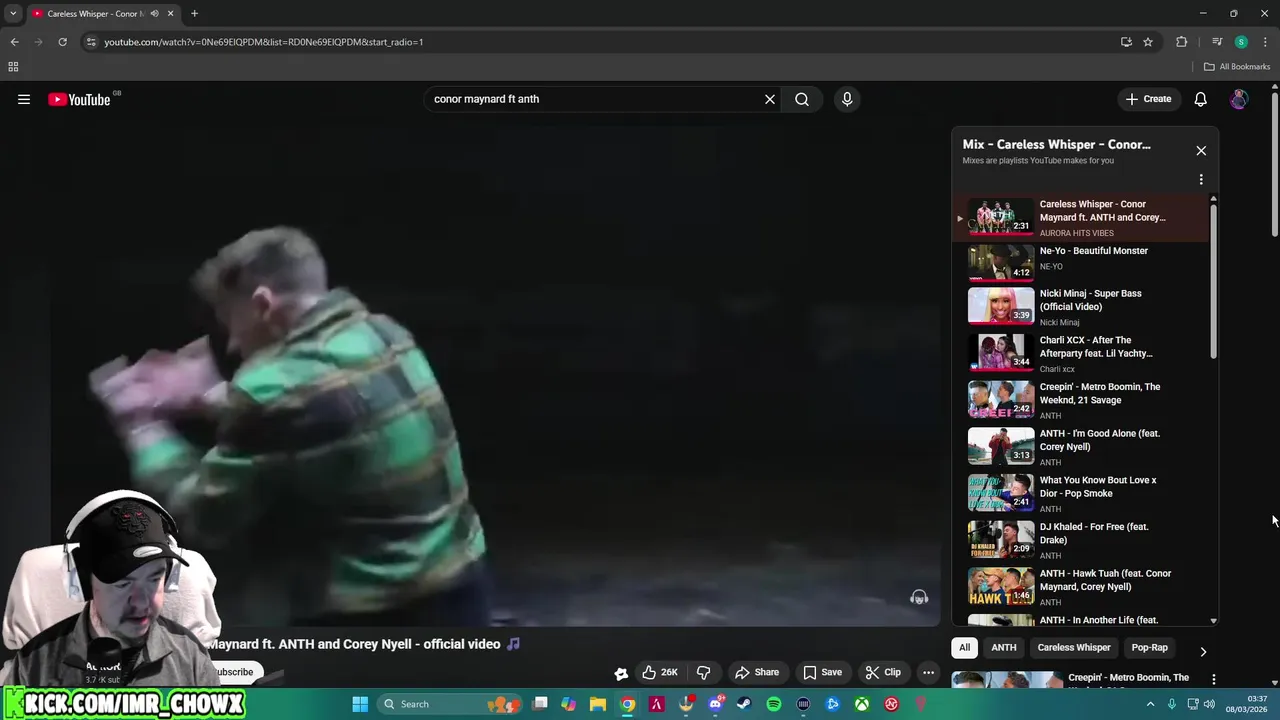The width and height of the screenshot is (1280, 720).
Task: Install app icon in address bar
Action: click(x=1126, y=42)
